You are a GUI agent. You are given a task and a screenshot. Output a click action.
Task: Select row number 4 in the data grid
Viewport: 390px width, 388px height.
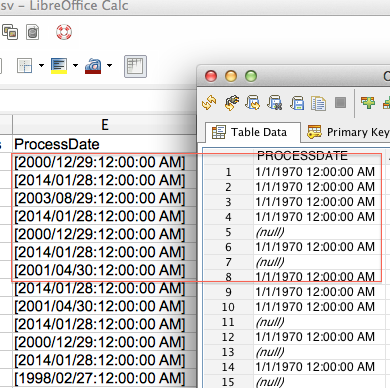pyautogui.click(x=228, y=217)
